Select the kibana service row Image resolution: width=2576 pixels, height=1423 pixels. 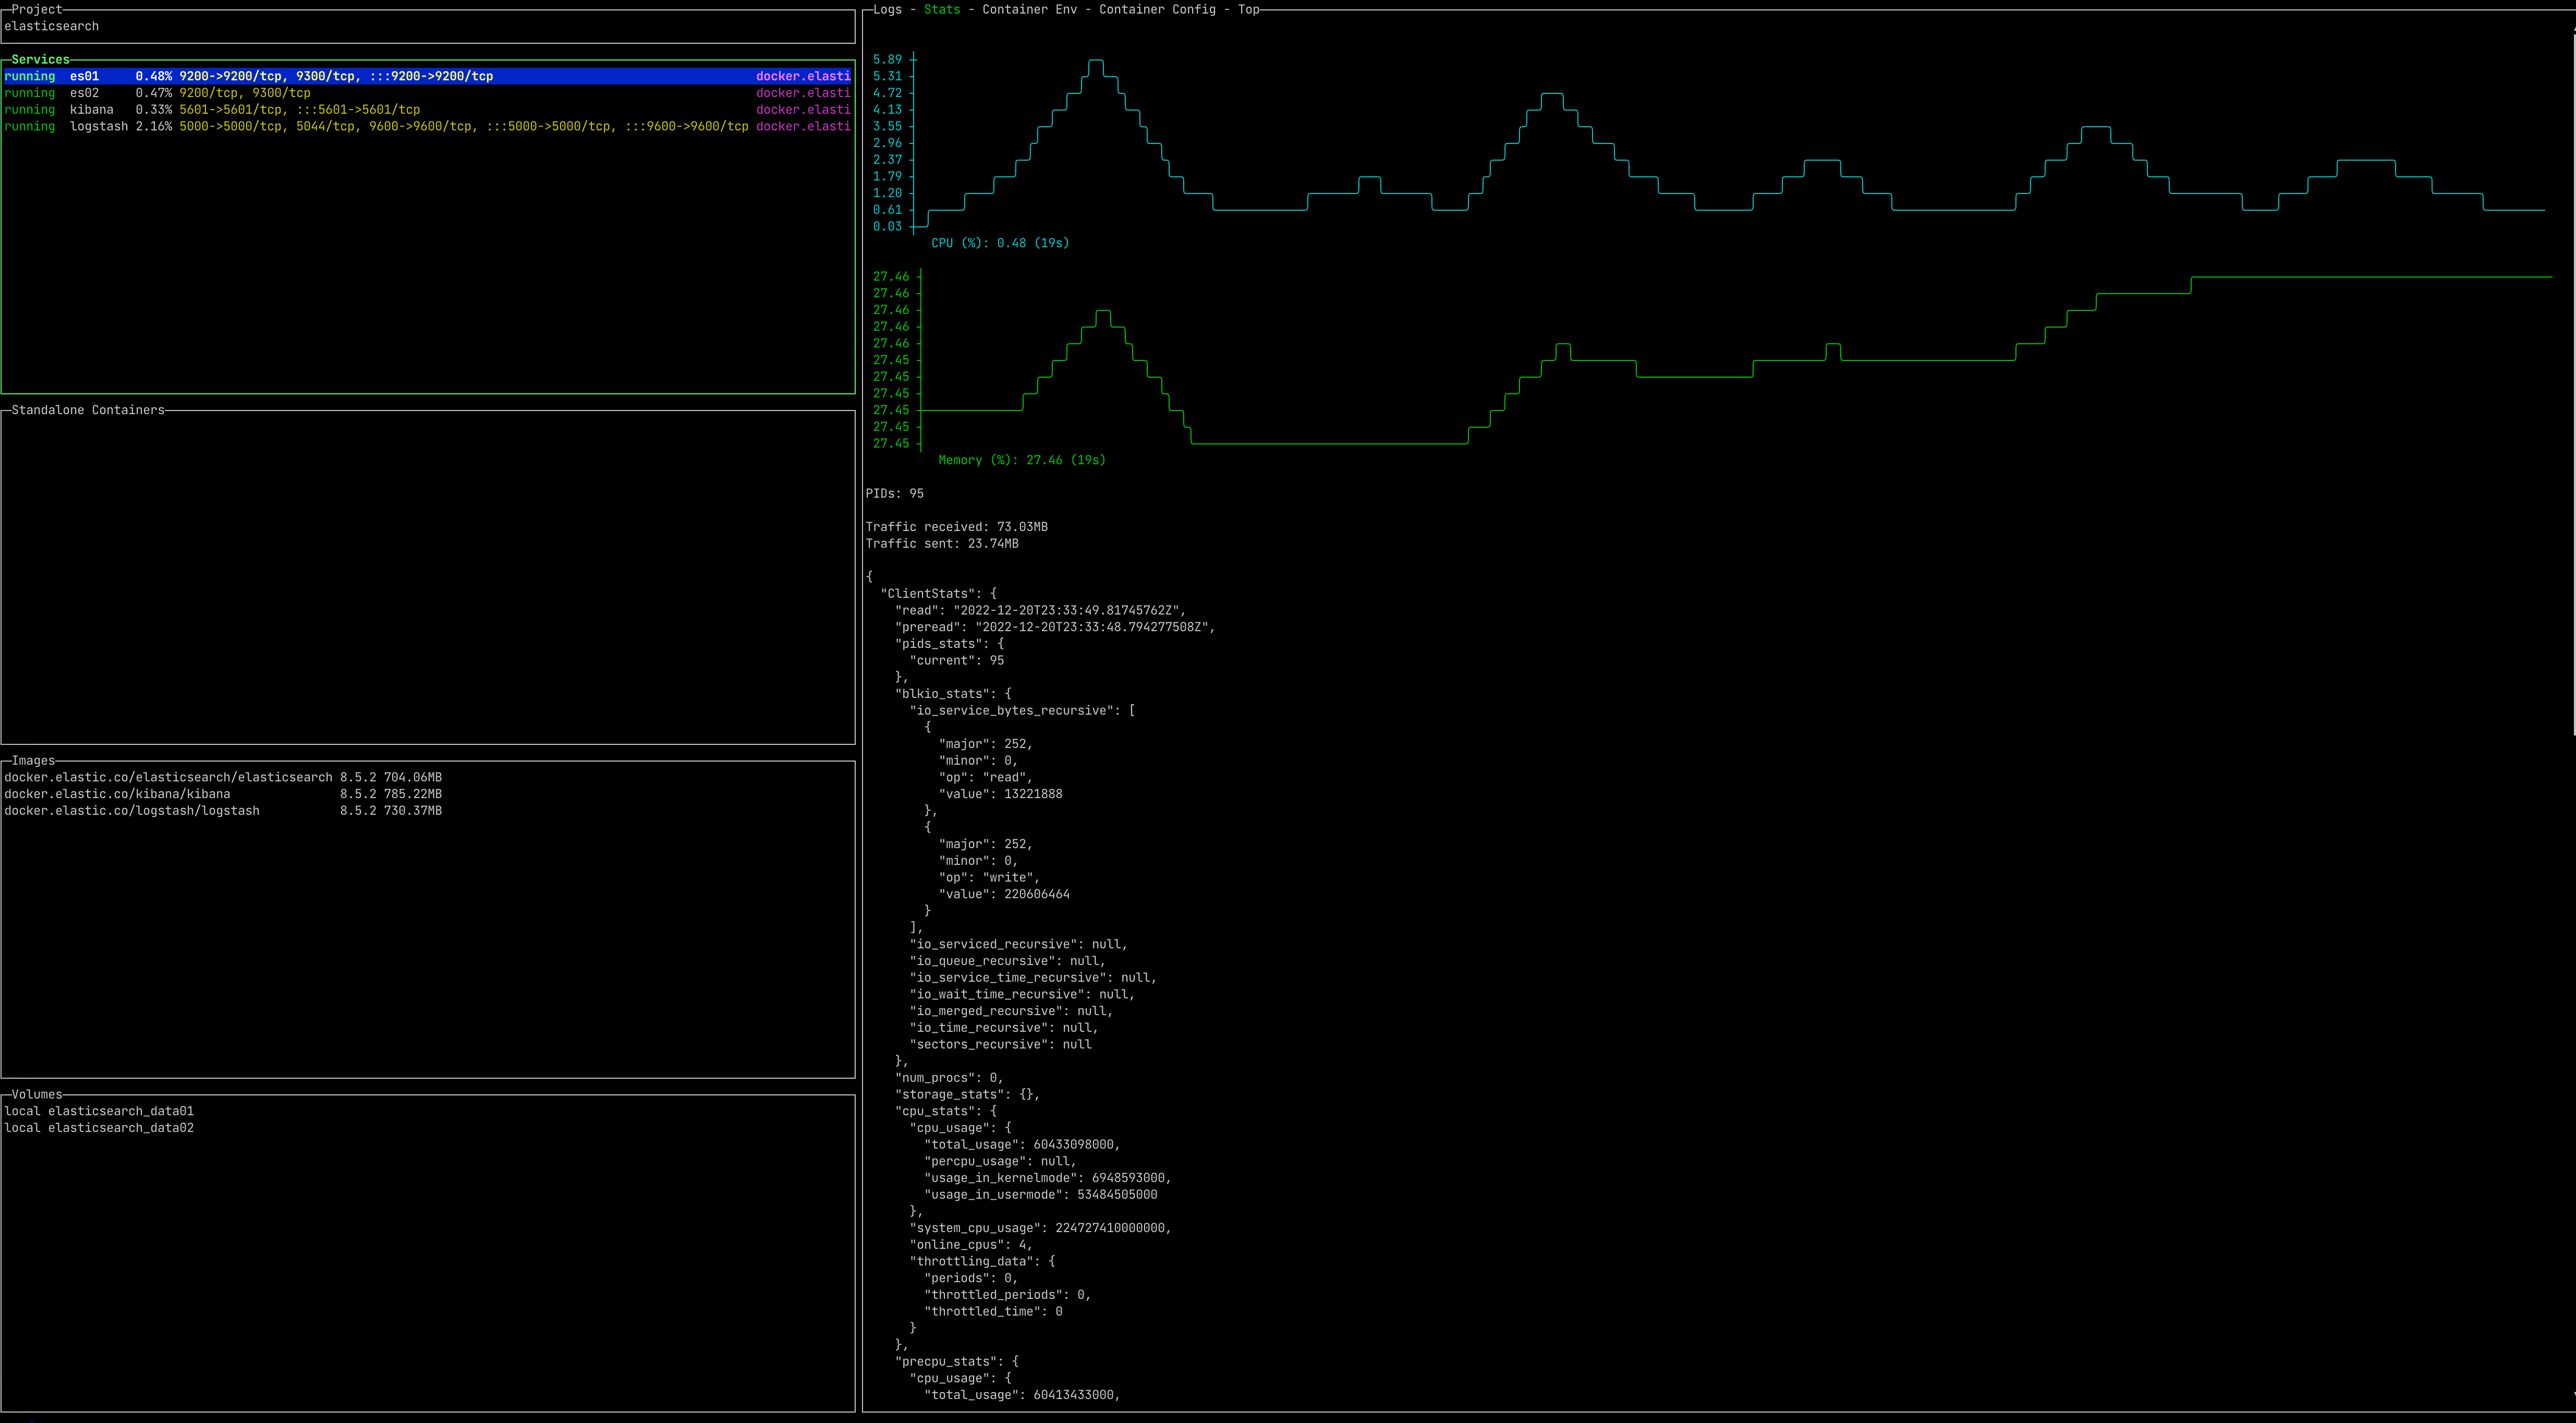pyautogui.click(x=427, y=110)
